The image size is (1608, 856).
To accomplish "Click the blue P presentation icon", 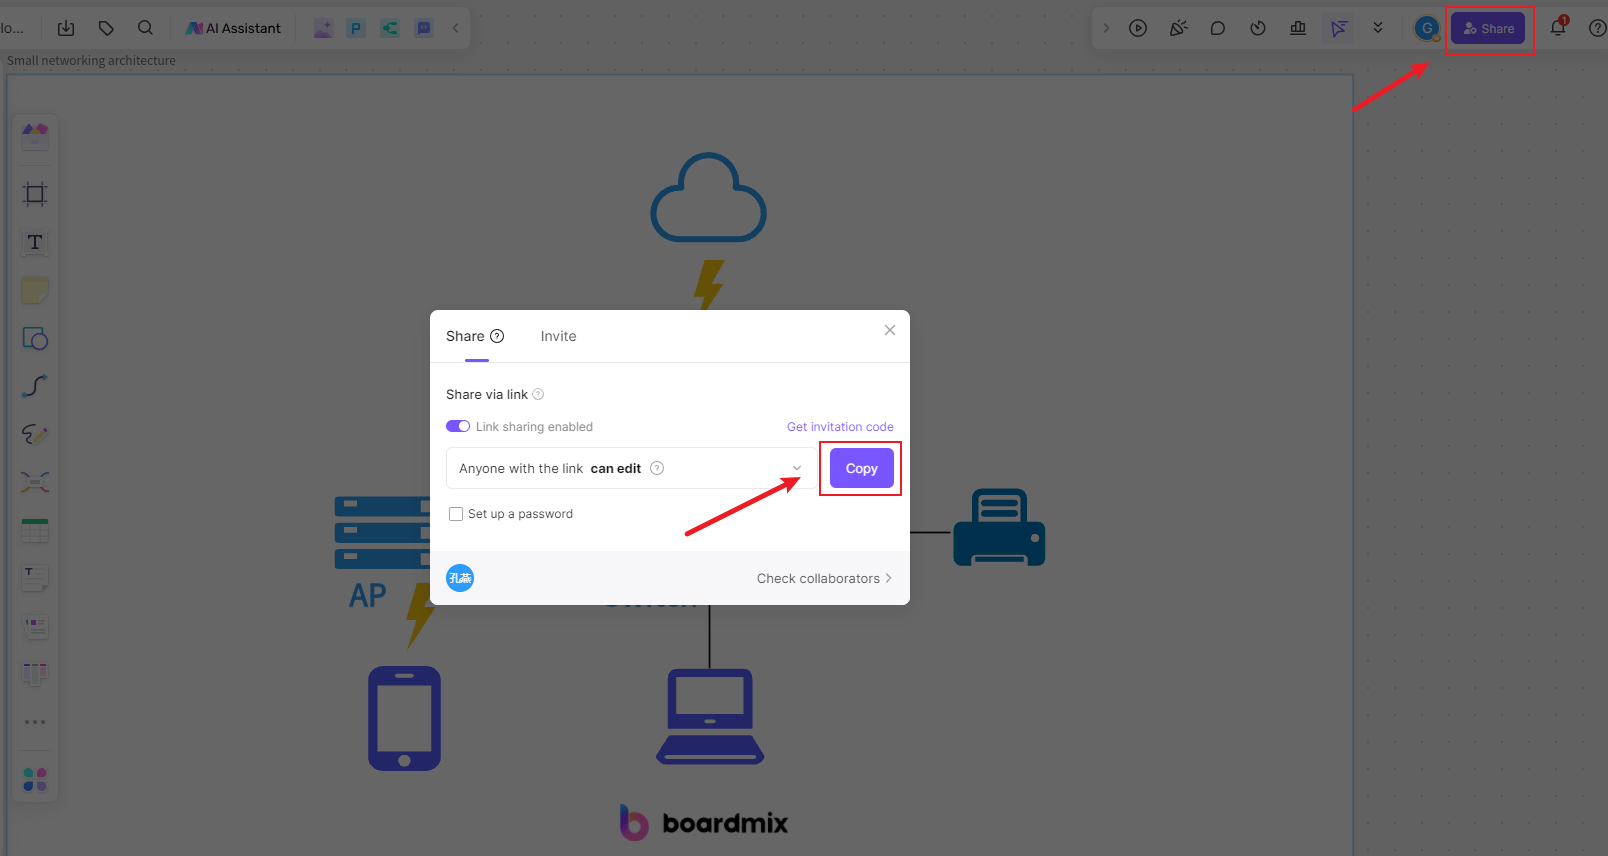I will pyautogui.click(x=356, y=28).
